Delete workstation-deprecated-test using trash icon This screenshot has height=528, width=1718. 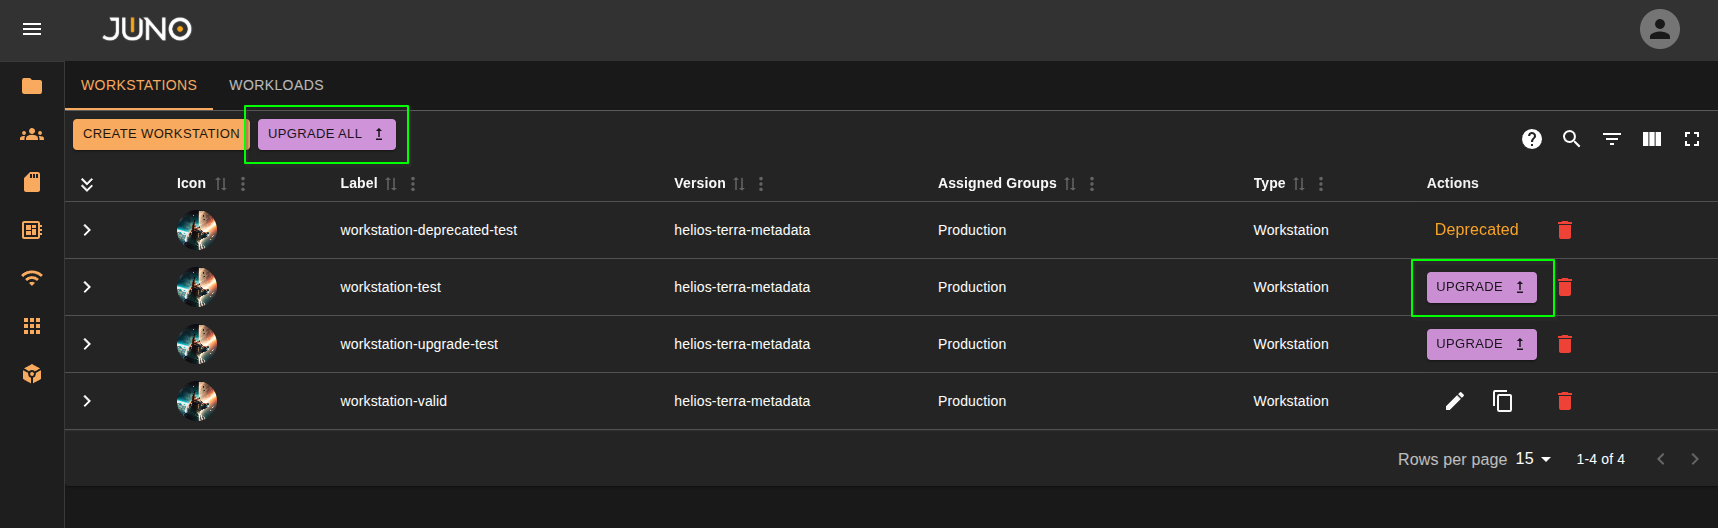[1564, 230]
